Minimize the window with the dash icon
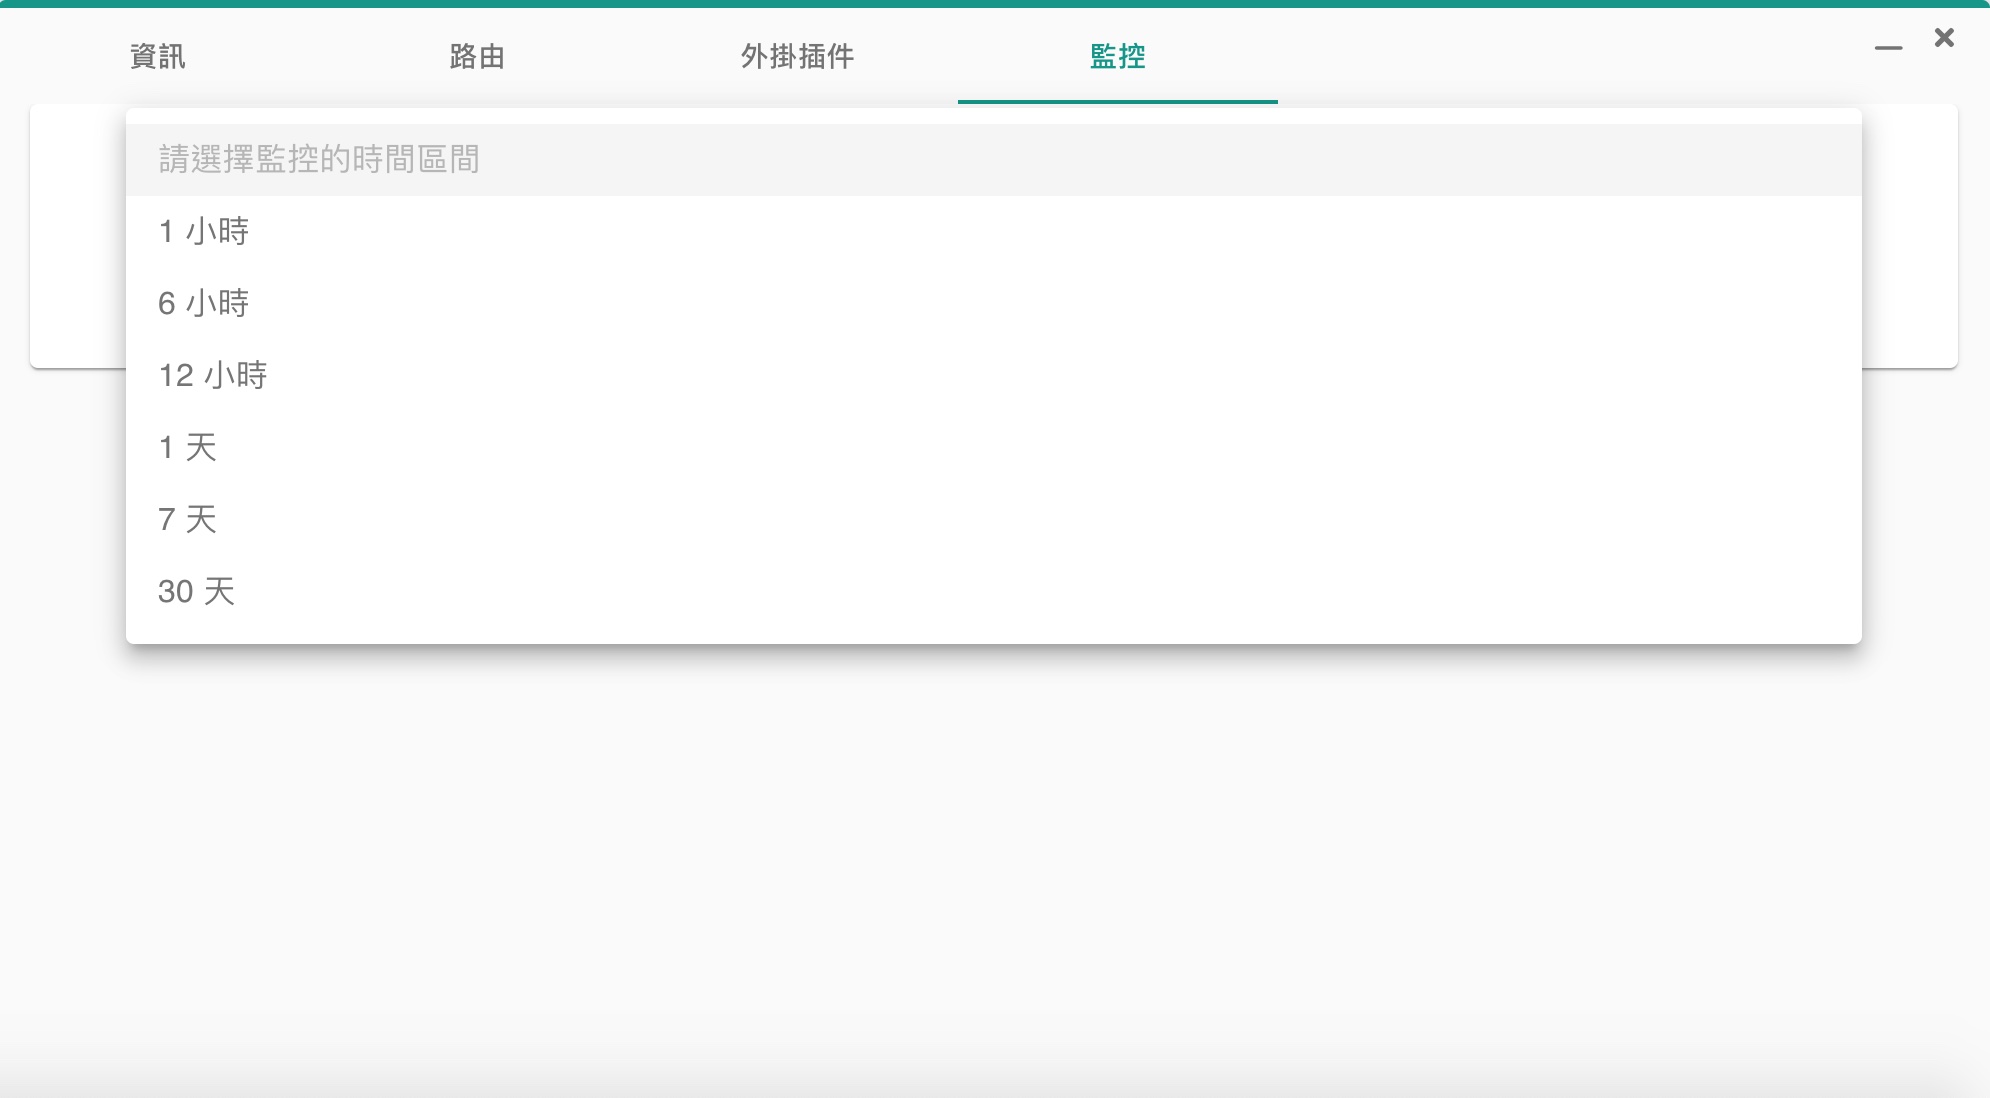Image resolution: width=1990 pixels, height=1098 pixels. click(x=1888, y=47)
